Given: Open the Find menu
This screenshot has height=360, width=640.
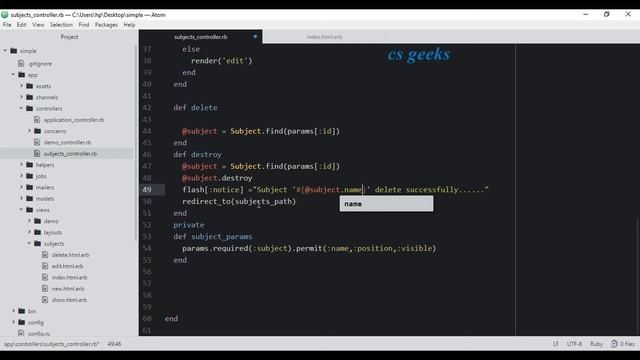Looking at the screenshot, I should [84, 25].
